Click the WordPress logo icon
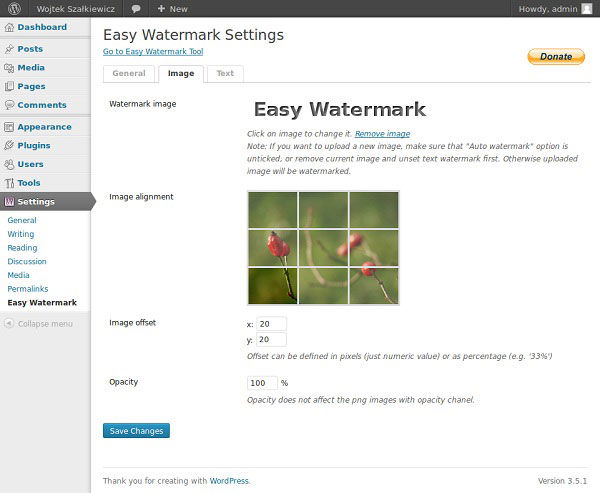This screenshot has width=600, height=493. pyautogui.click(x=14, y=8)
